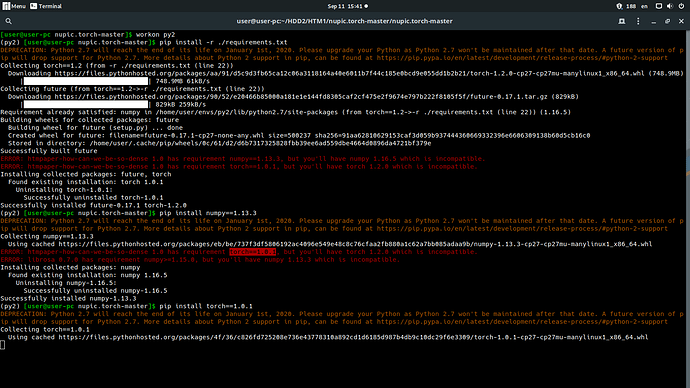Click the librosa 0.7.0 error line
The width and height of the screenshot is (690, 388).
click(x=200, y=260)
